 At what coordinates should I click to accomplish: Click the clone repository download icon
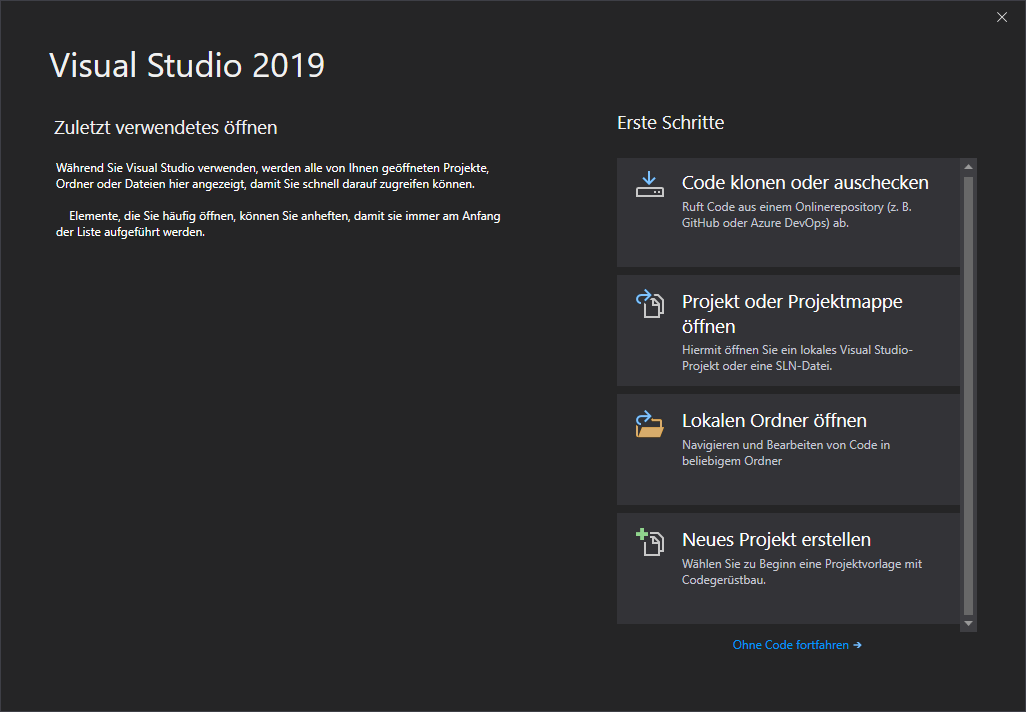[x=650, y=184]
